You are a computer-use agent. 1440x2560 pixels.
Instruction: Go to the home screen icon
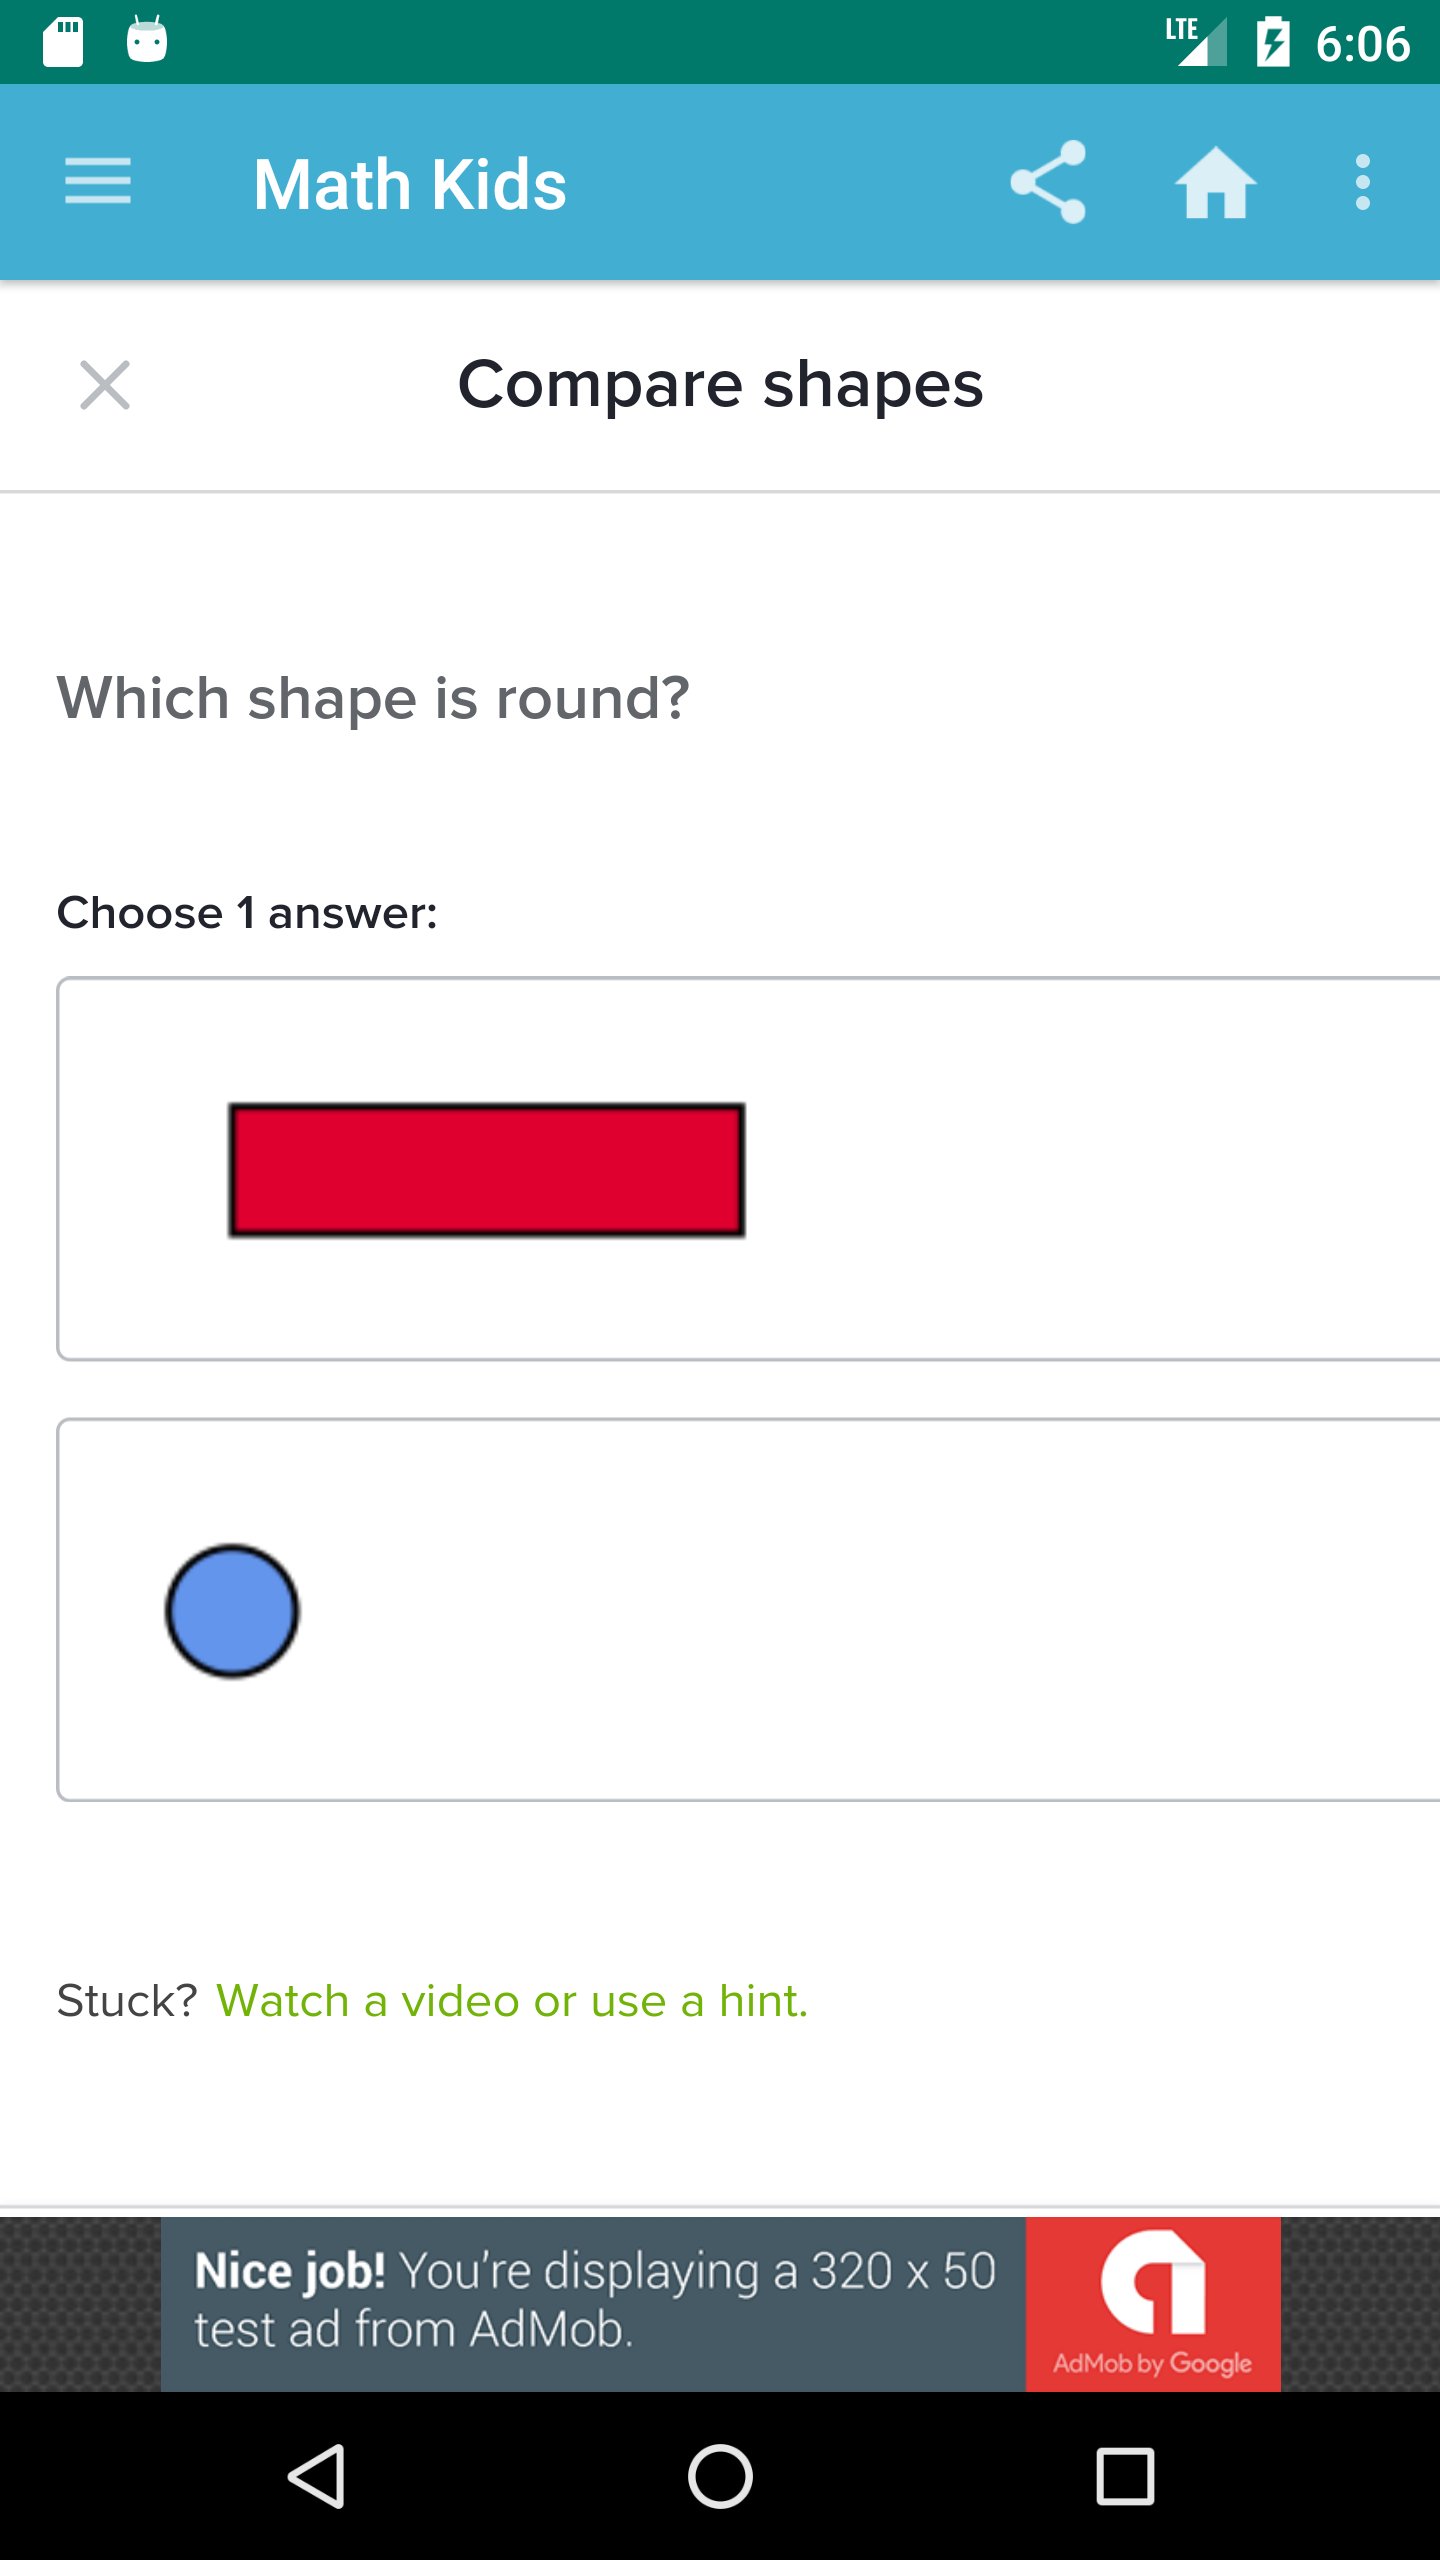click(1215, 182)
